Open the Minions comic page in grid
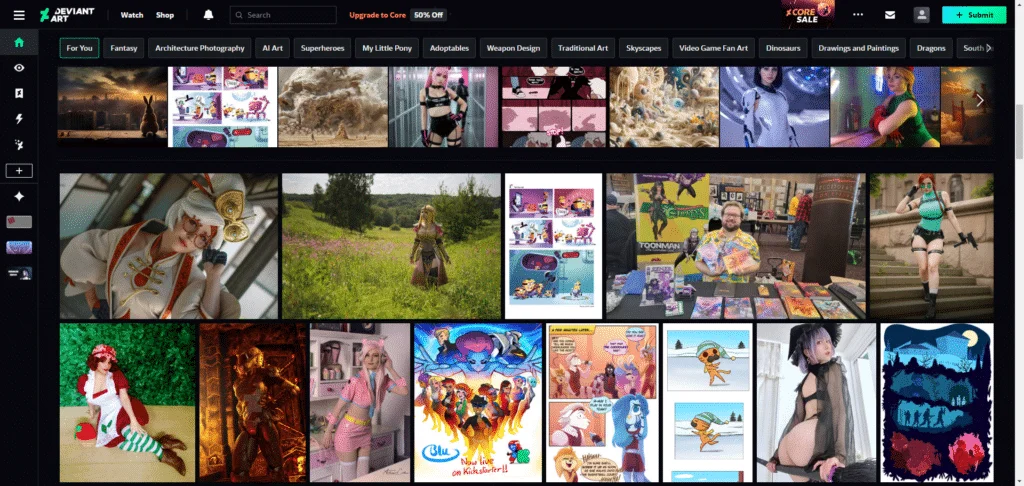Image resolution: width=1024 pixels, height=486 pixels. click(554, 246)
